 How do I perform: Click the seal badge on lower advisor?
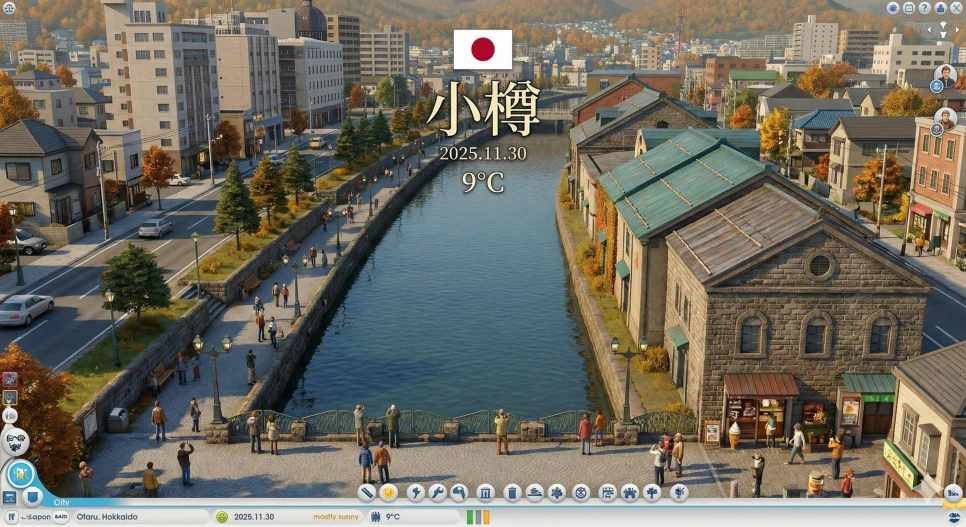[937, 129]
